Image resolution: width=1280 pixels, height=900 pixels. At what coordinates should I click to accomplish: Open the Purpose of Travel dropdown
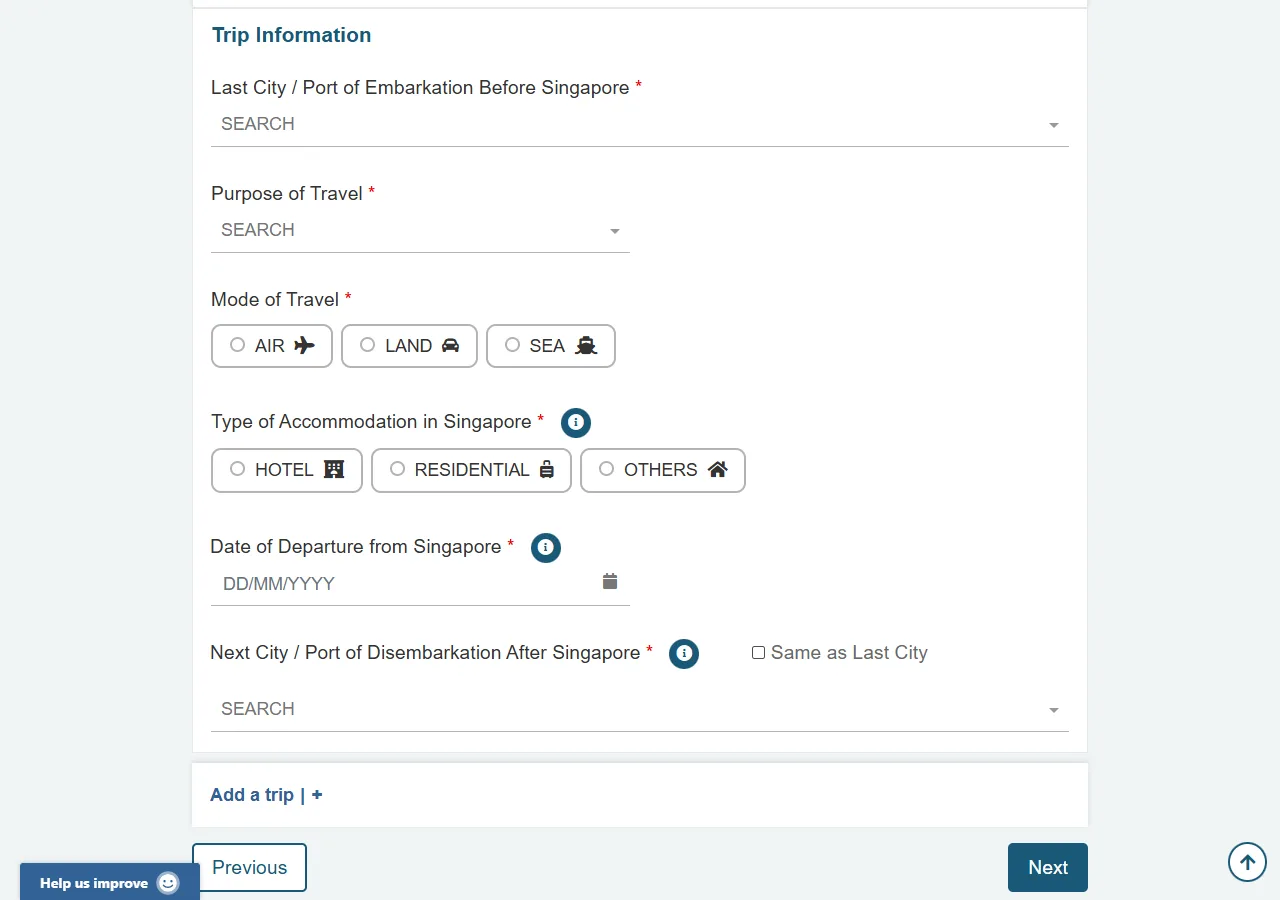pyautogui.click(x=420, y=231)
